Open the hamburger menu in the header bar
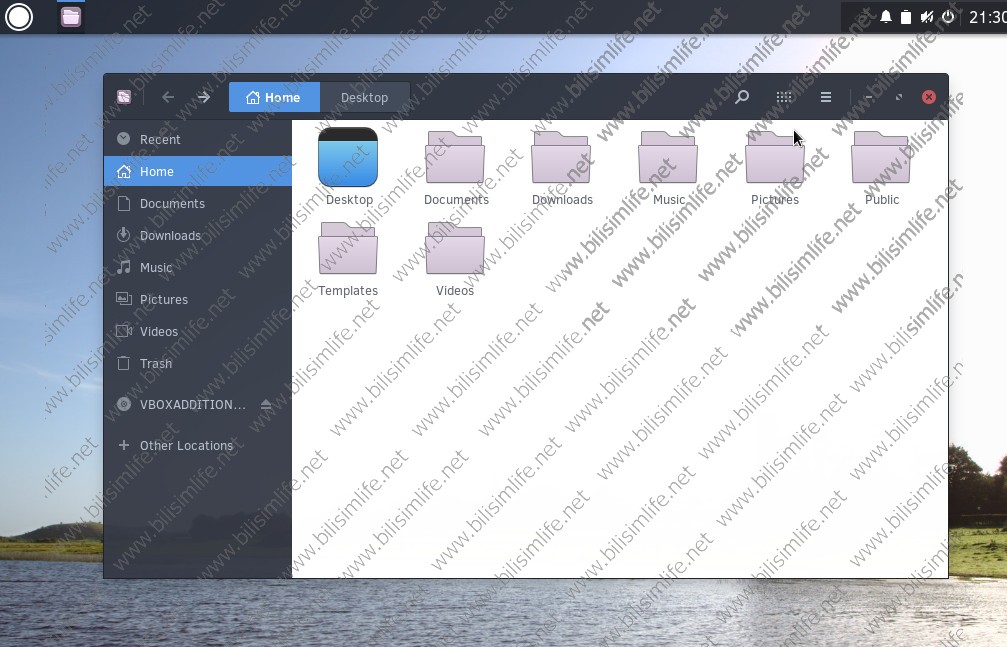The height and width of the screenshot is (647, 1007). pyautogui.click(x=826, y=97)
